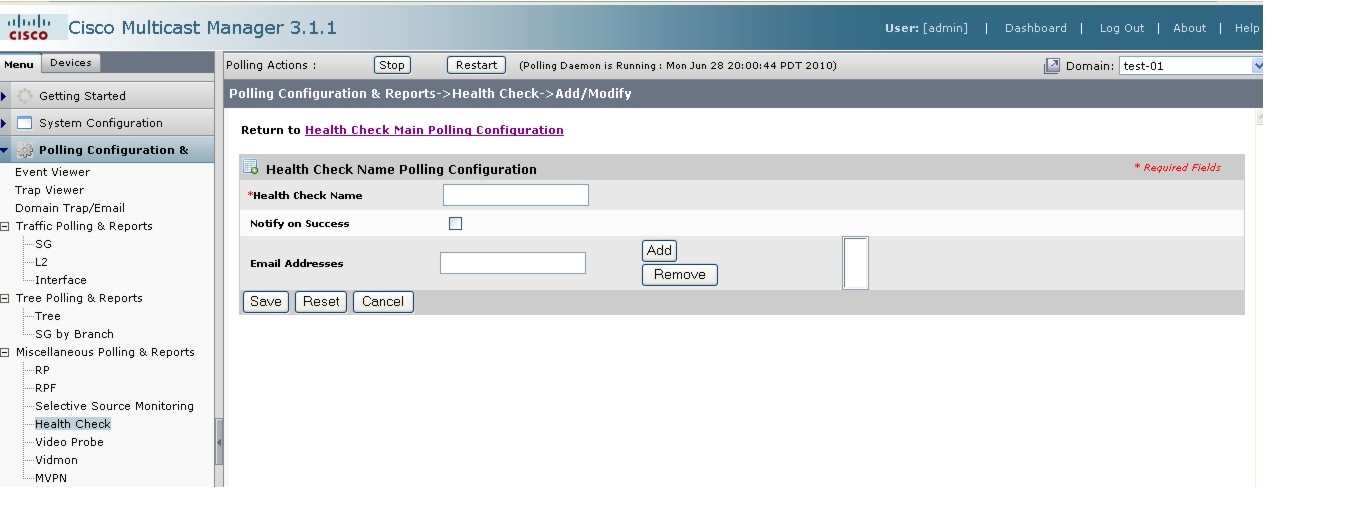Viewport: 1350px width, 512px height.
Task: Save the health check configuration
Action: pos(265,301)
